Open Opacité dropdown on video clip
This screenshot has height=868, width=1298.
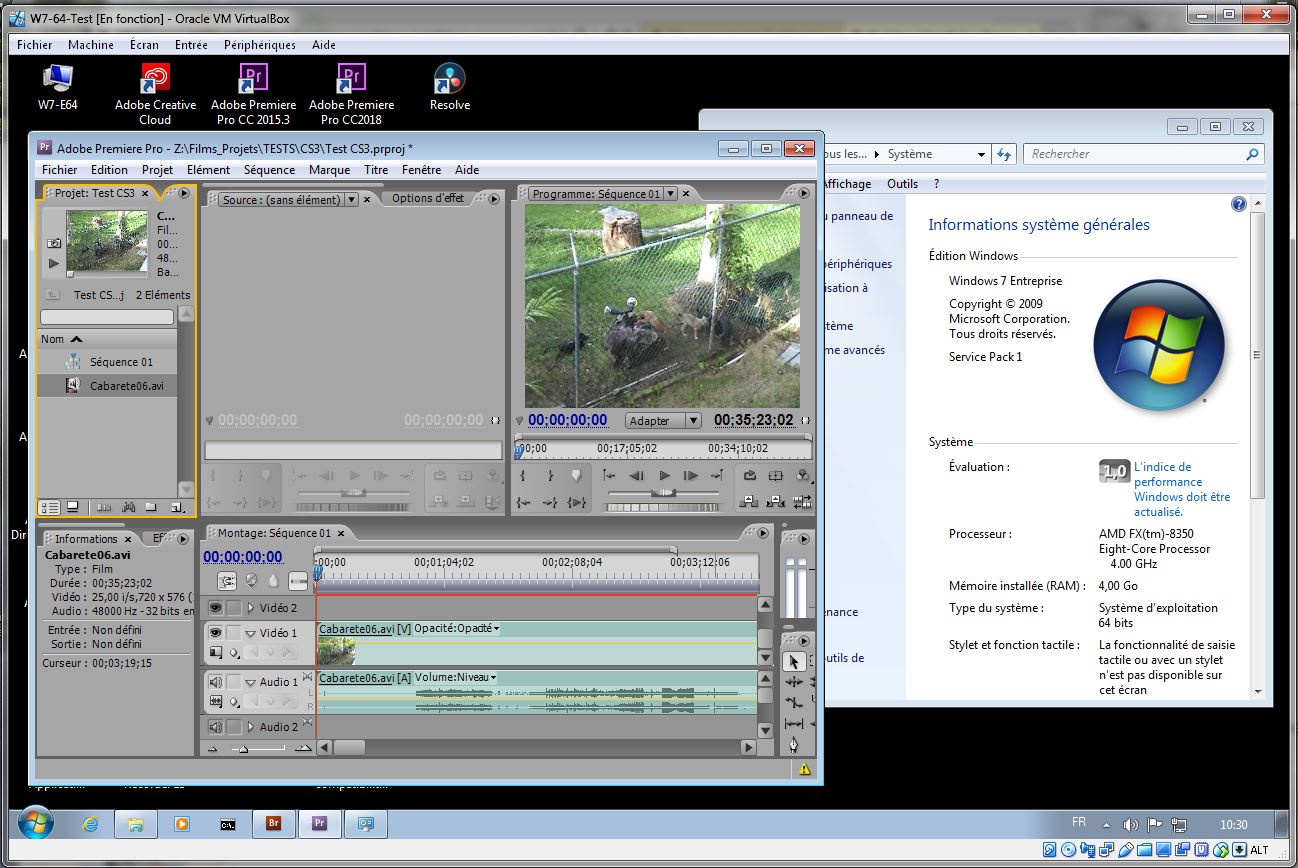coord(496,629)
